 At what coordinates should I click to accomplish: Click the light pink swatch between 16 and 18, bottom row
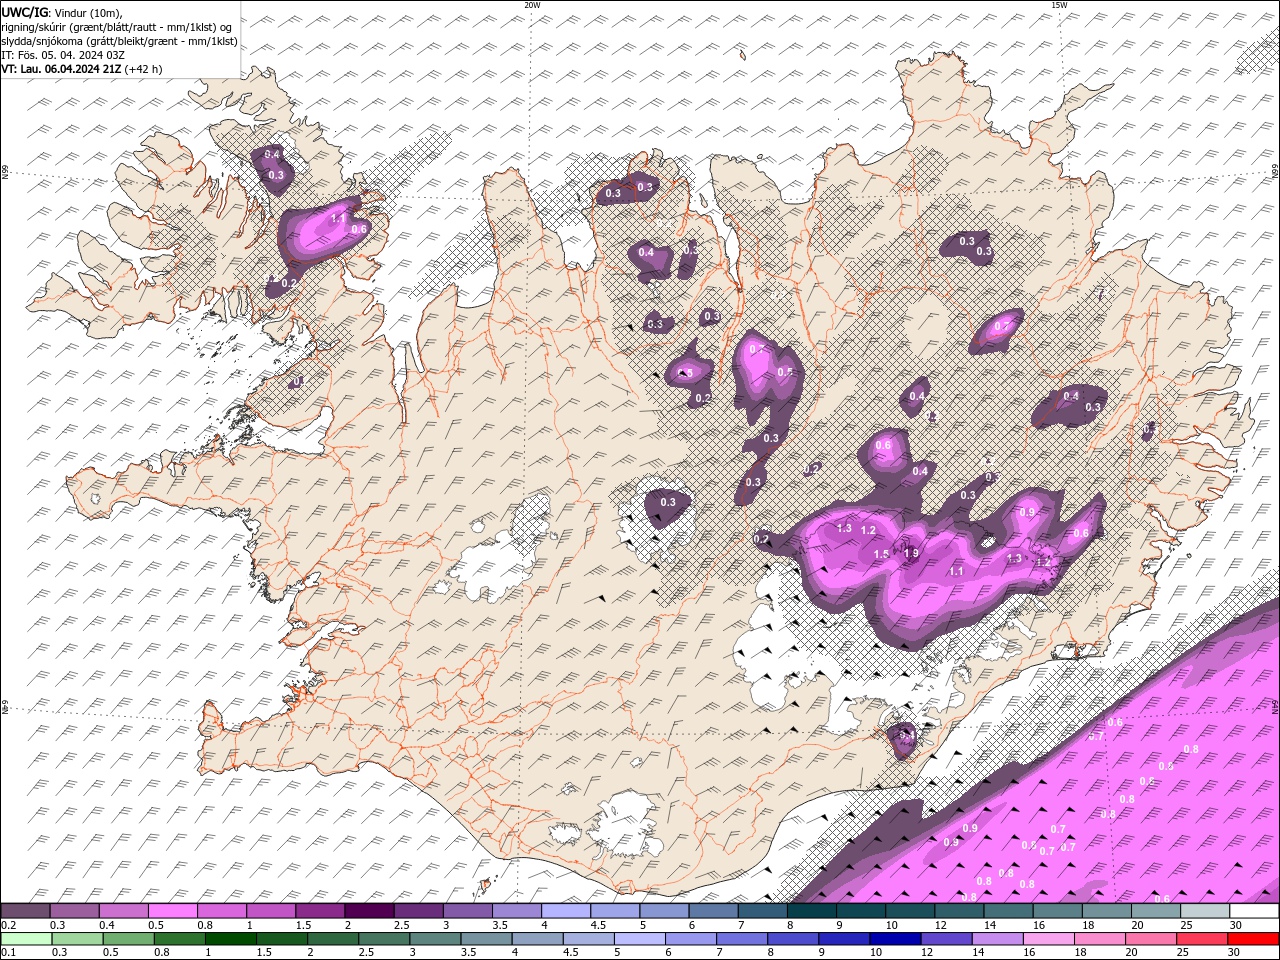pyautogui.click(x=1049, y=939)
